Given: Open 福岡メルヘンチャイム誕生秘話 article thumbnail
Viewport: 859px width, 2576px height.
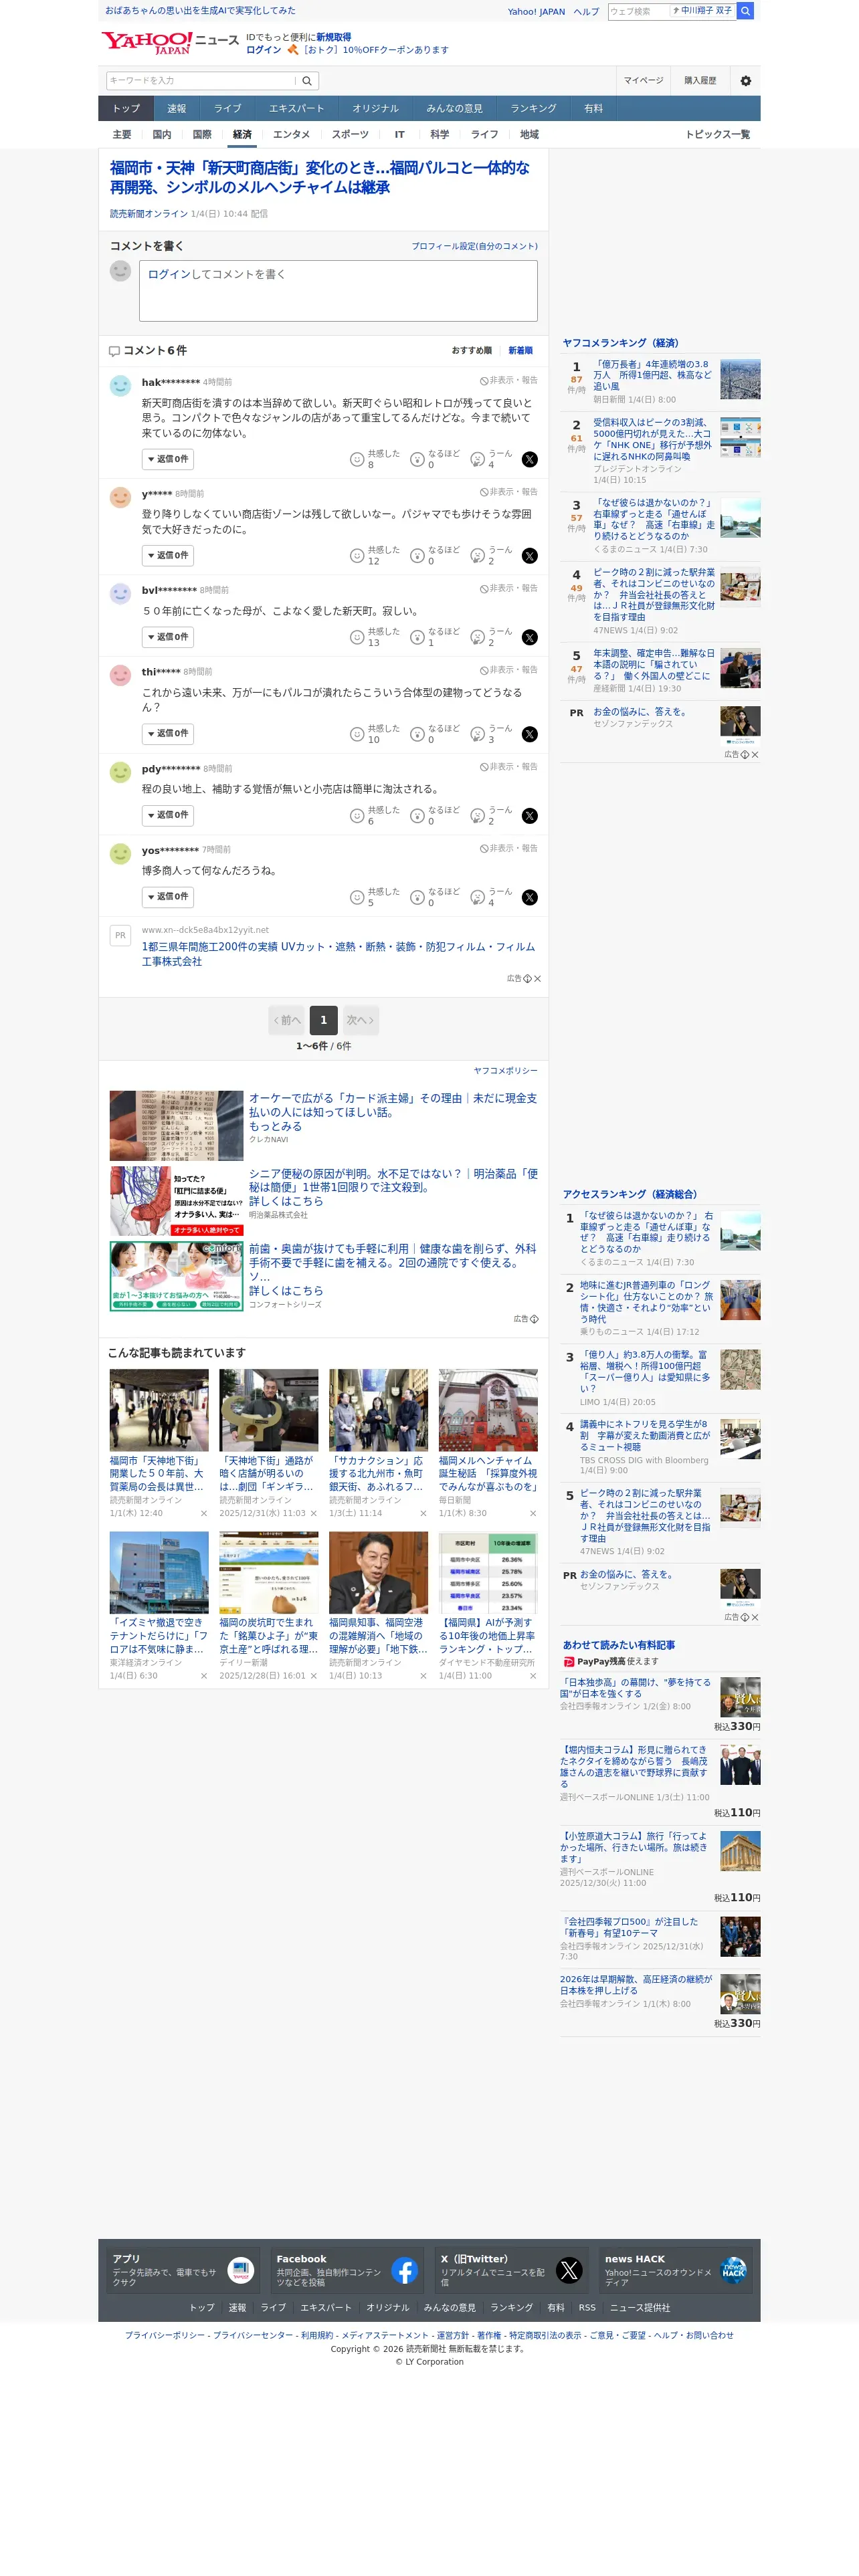Looking at the screenshot, I should tap(488, 1410).
